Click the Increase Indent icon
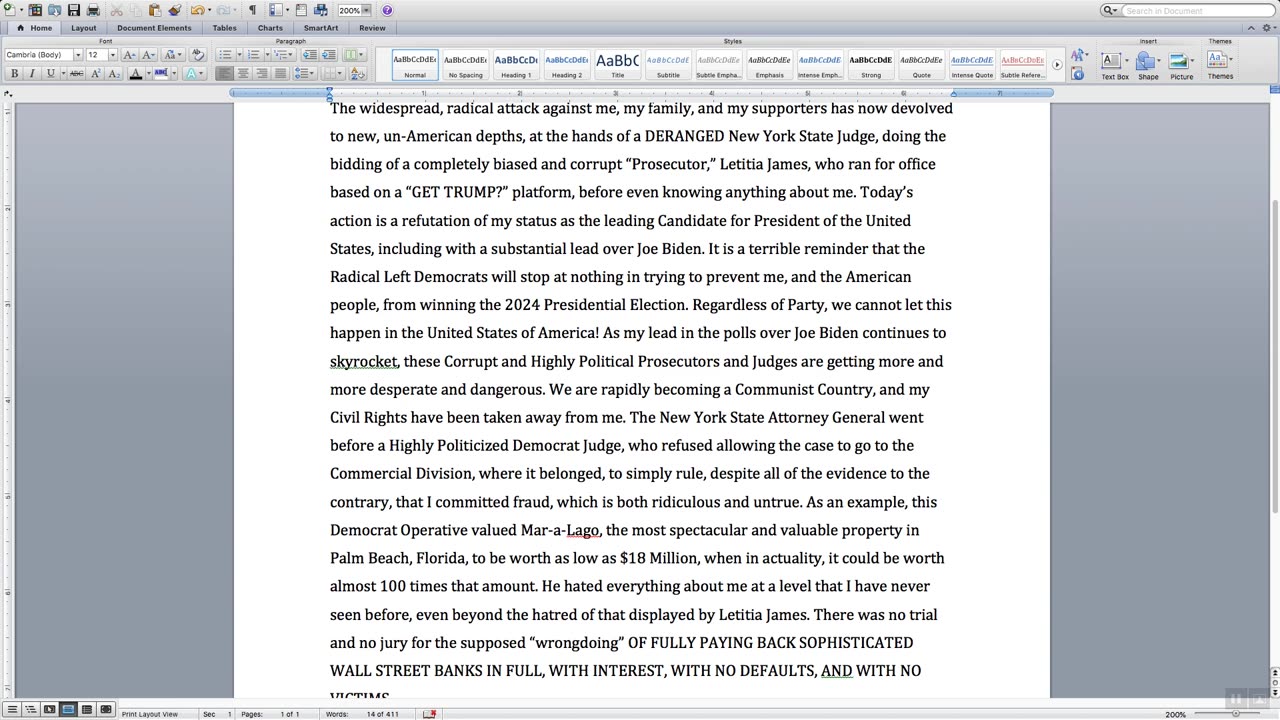 click(x=329, y=55)
